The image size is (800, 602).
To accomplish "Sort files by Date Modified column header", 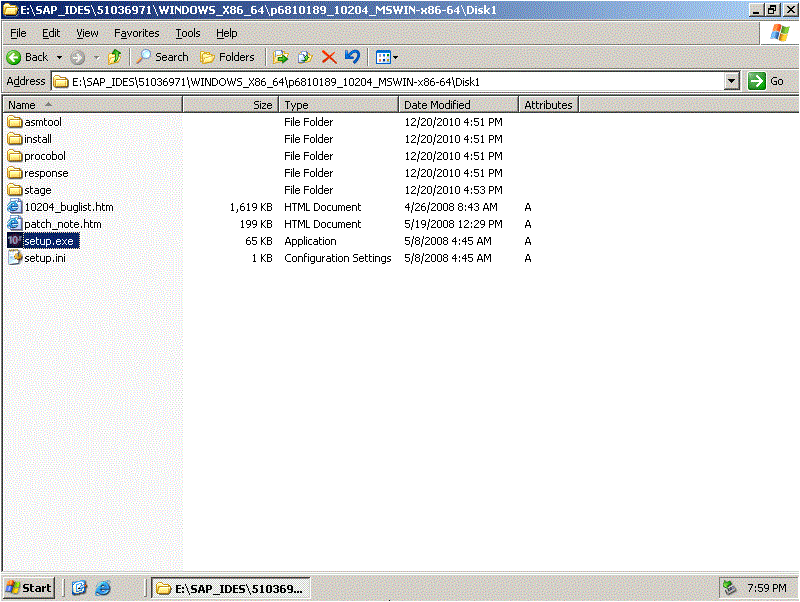I will [457, 105].
